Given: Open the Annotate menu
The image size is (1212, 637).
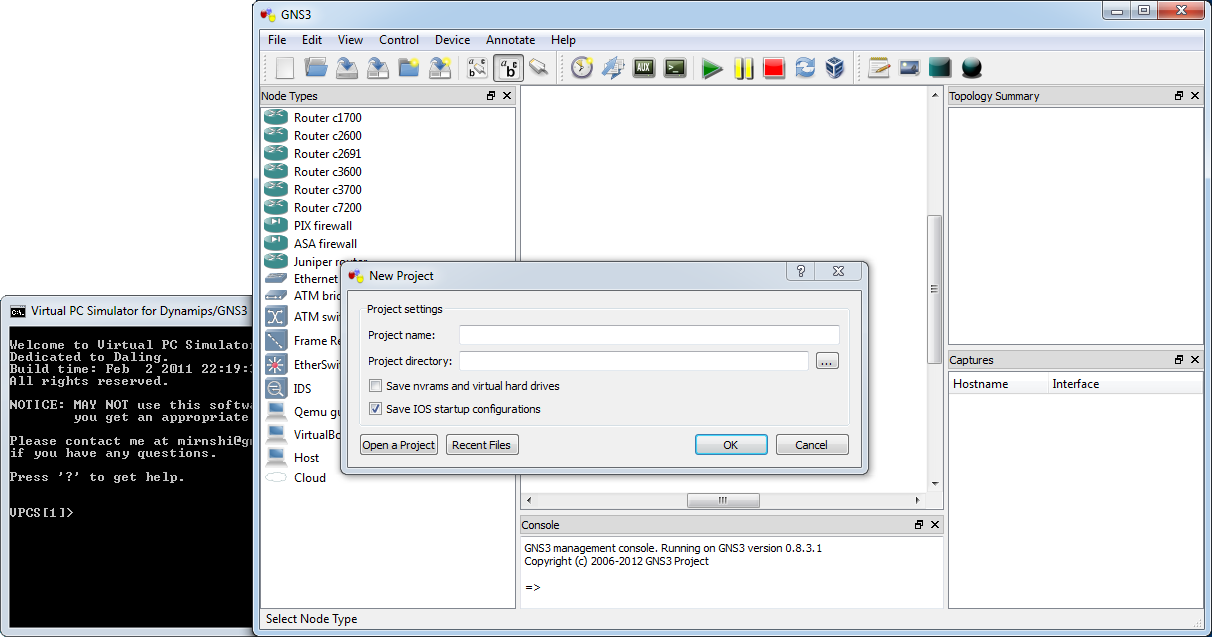Looking at the screenshot, I should pos(510,40).
